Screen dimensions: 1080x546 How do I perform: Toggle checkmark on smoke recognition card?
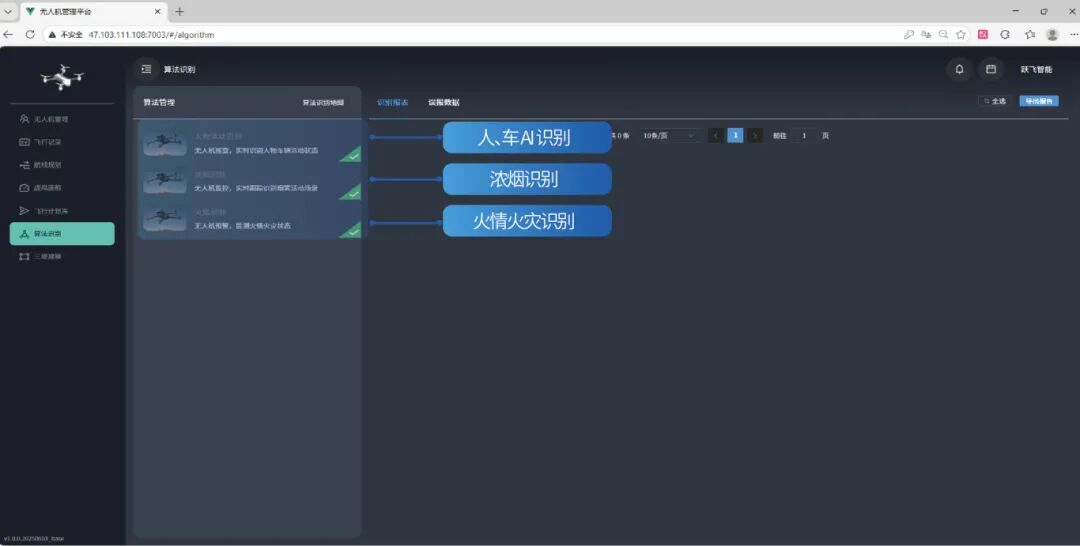pyautogui.click(x=351, y=192)
